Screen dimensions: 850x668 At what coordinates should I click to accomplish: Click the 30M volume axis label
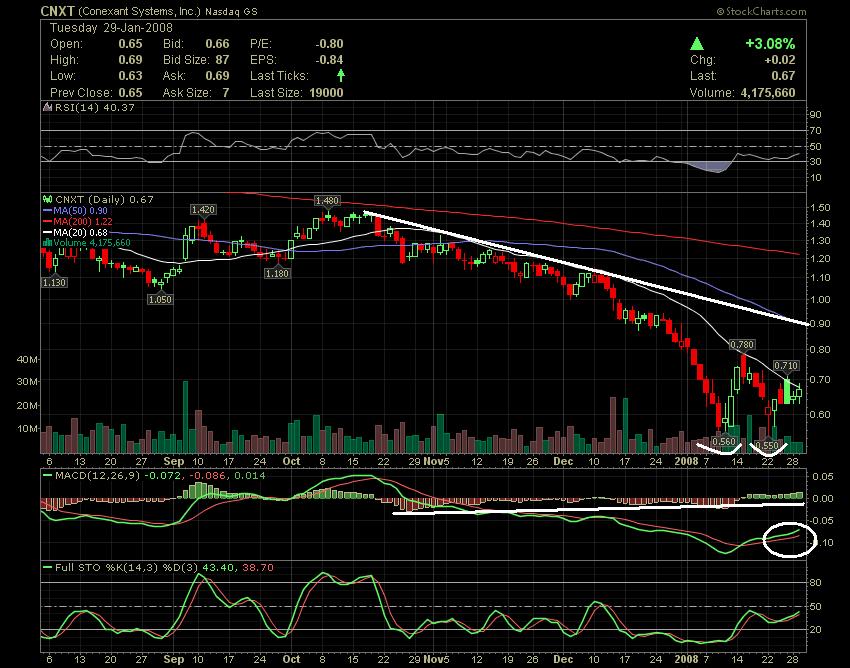28,382
